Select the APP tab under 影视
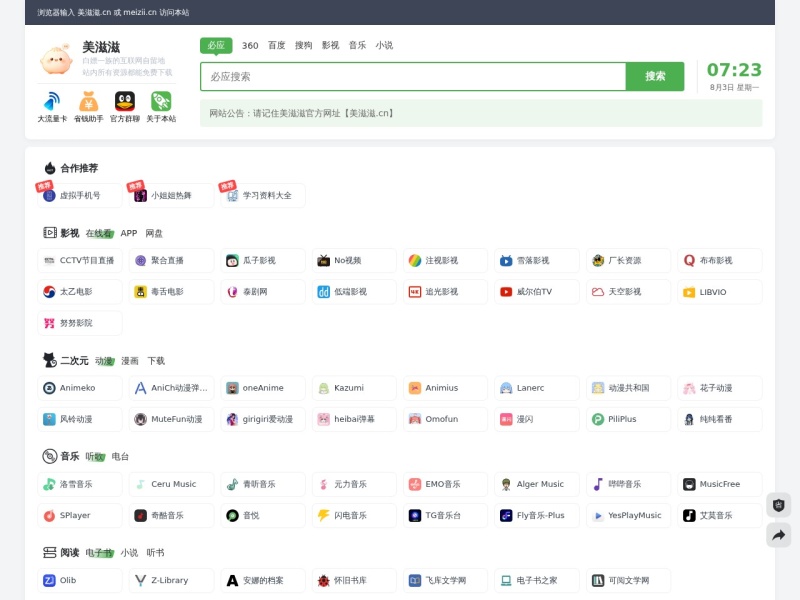The height and width of the screenshot is (600, 800). [x=129, y=233]
